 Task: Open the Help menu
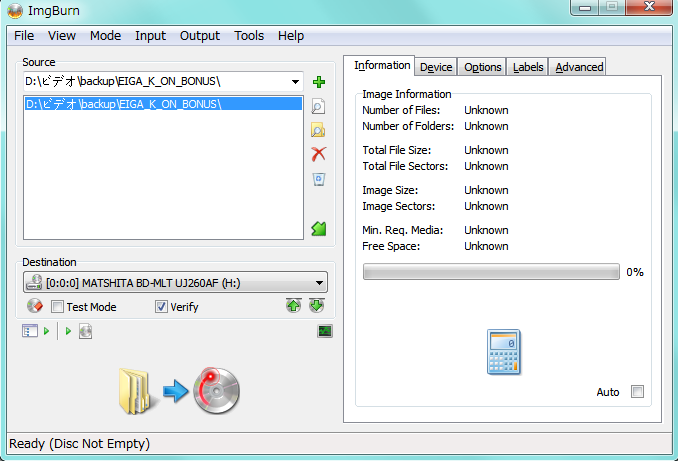pyautogui.click(x=291, y=35)
